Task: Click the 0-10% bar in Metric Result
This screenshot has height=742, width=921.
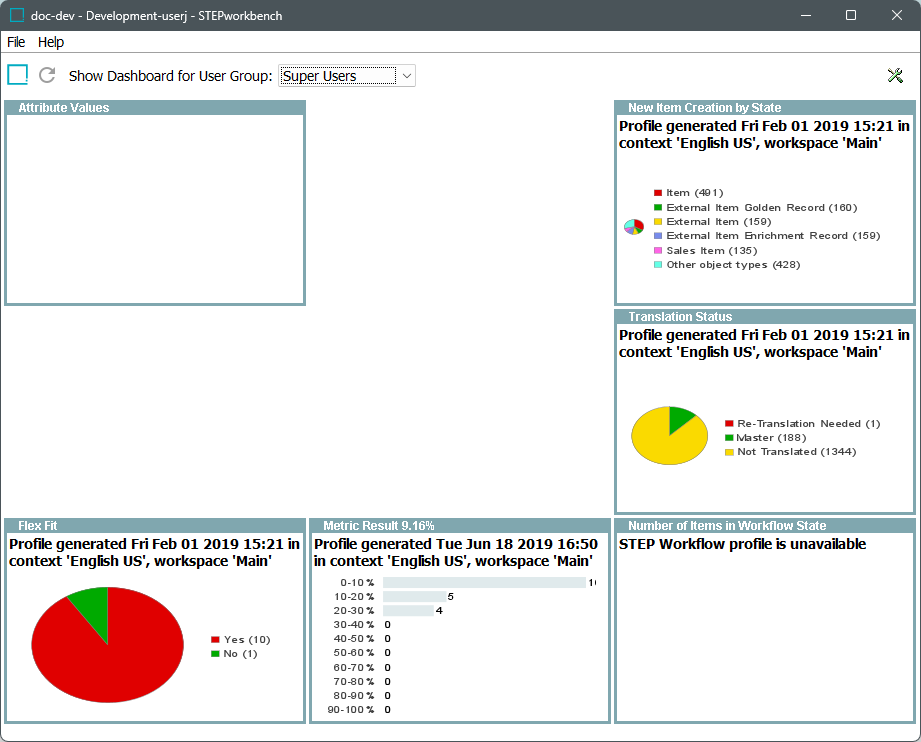Action: coord(484,582)
